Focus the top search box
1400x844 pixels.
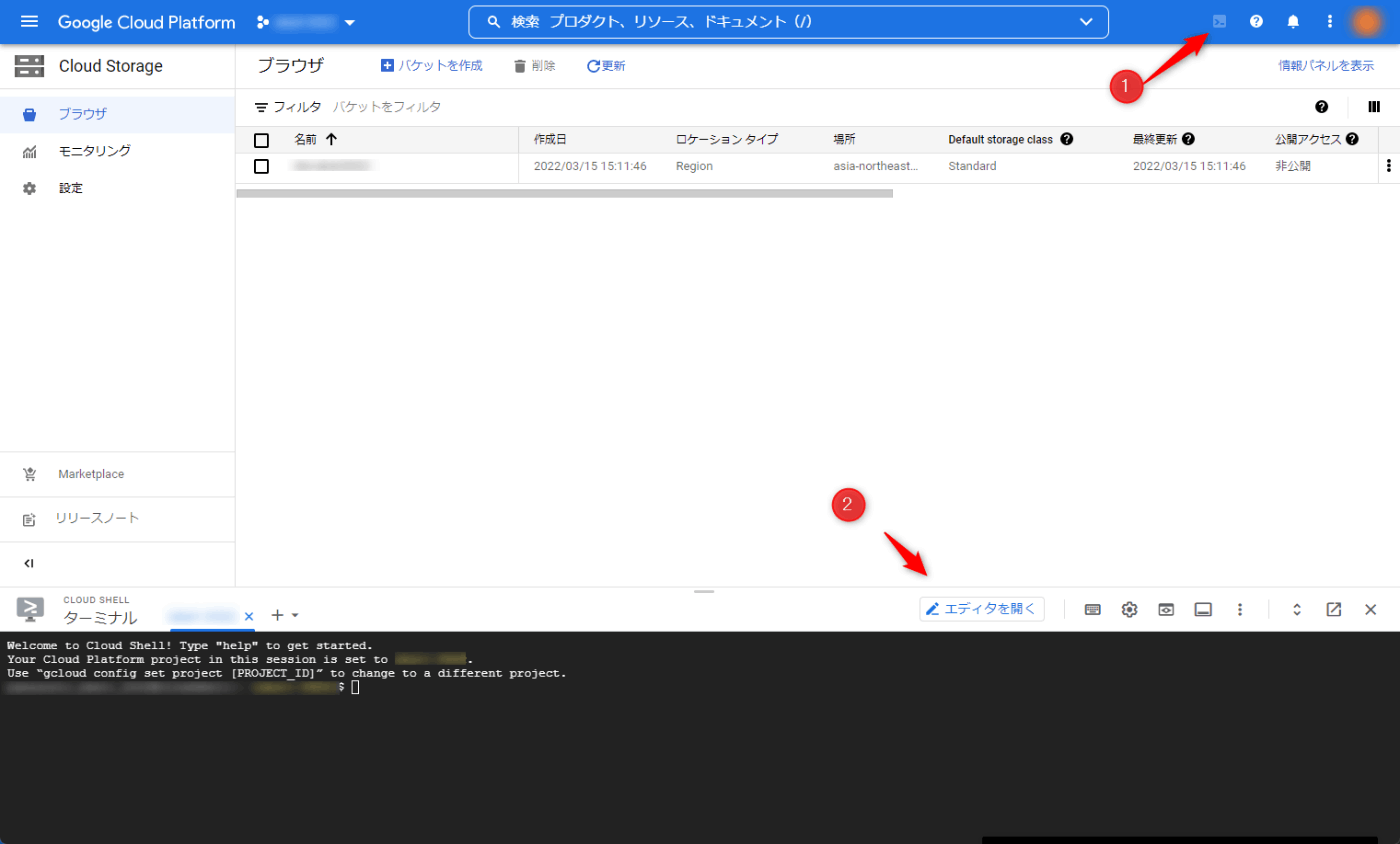coord(788,22)
